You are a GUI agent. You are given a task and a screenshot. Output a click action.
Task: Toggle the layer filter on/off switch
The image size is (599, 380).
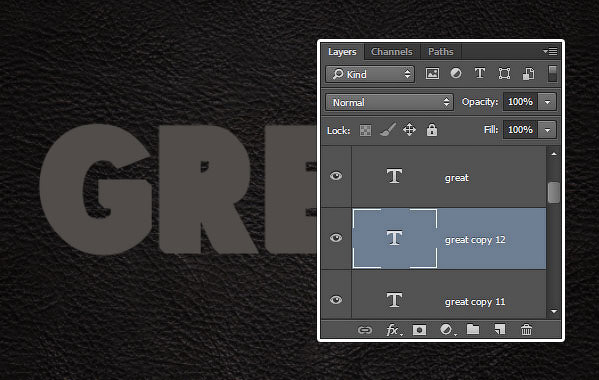(552, 73)
